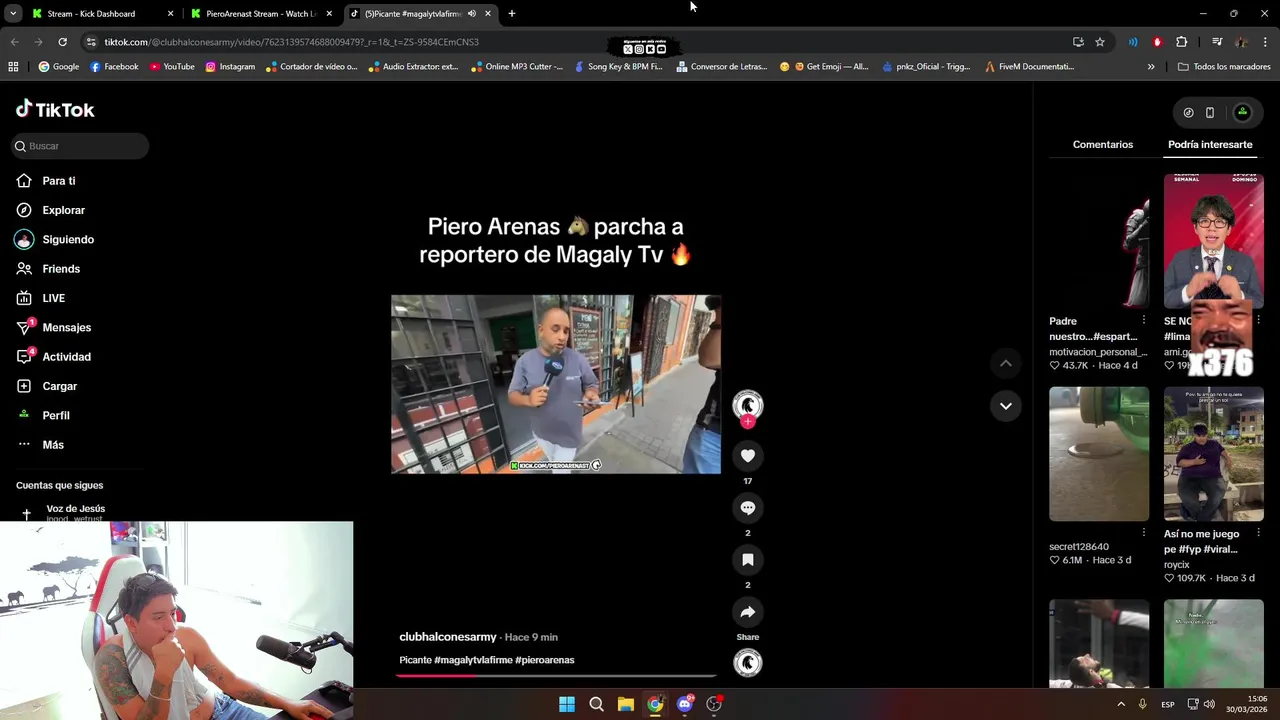The height and width of the screenshot is (720, 1280).
Task: Show hidden system tray icons
Action: 1121,704
